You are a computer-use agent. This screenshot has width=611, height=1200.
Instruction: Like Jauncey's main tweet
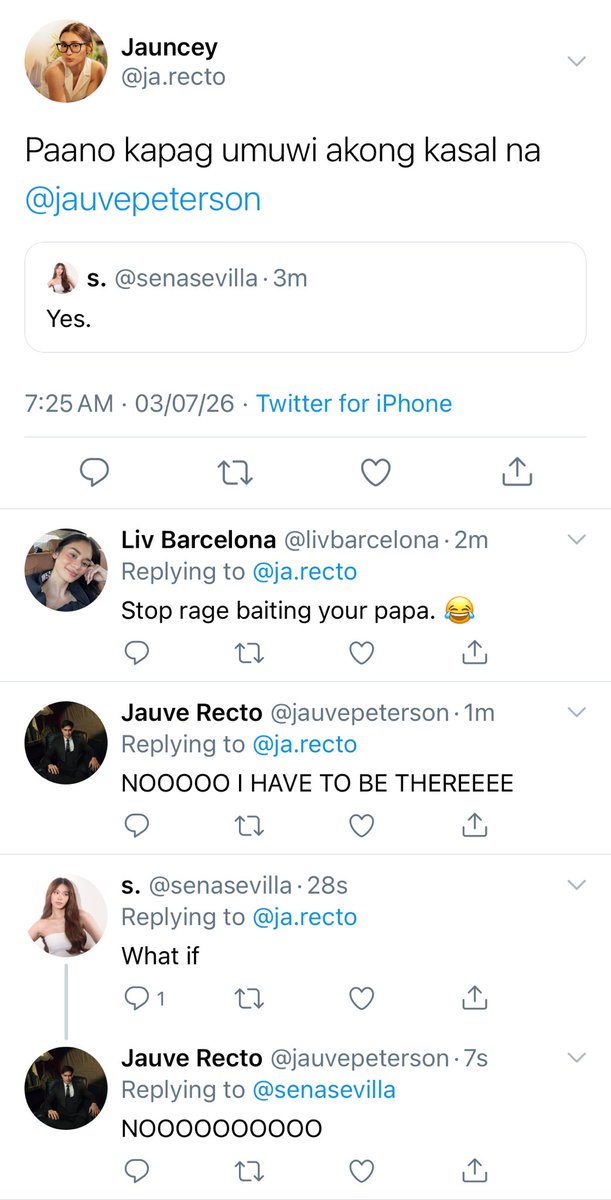[x=375, y=472]
